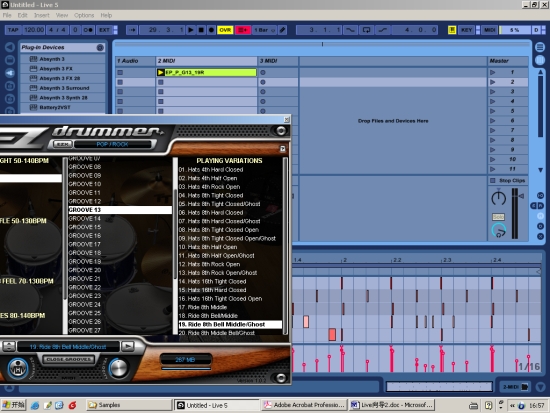The height and width of the screenshot is (413, 550).
Task: Click the EZX button in EZdrummer
Action: tap(62, 144)
